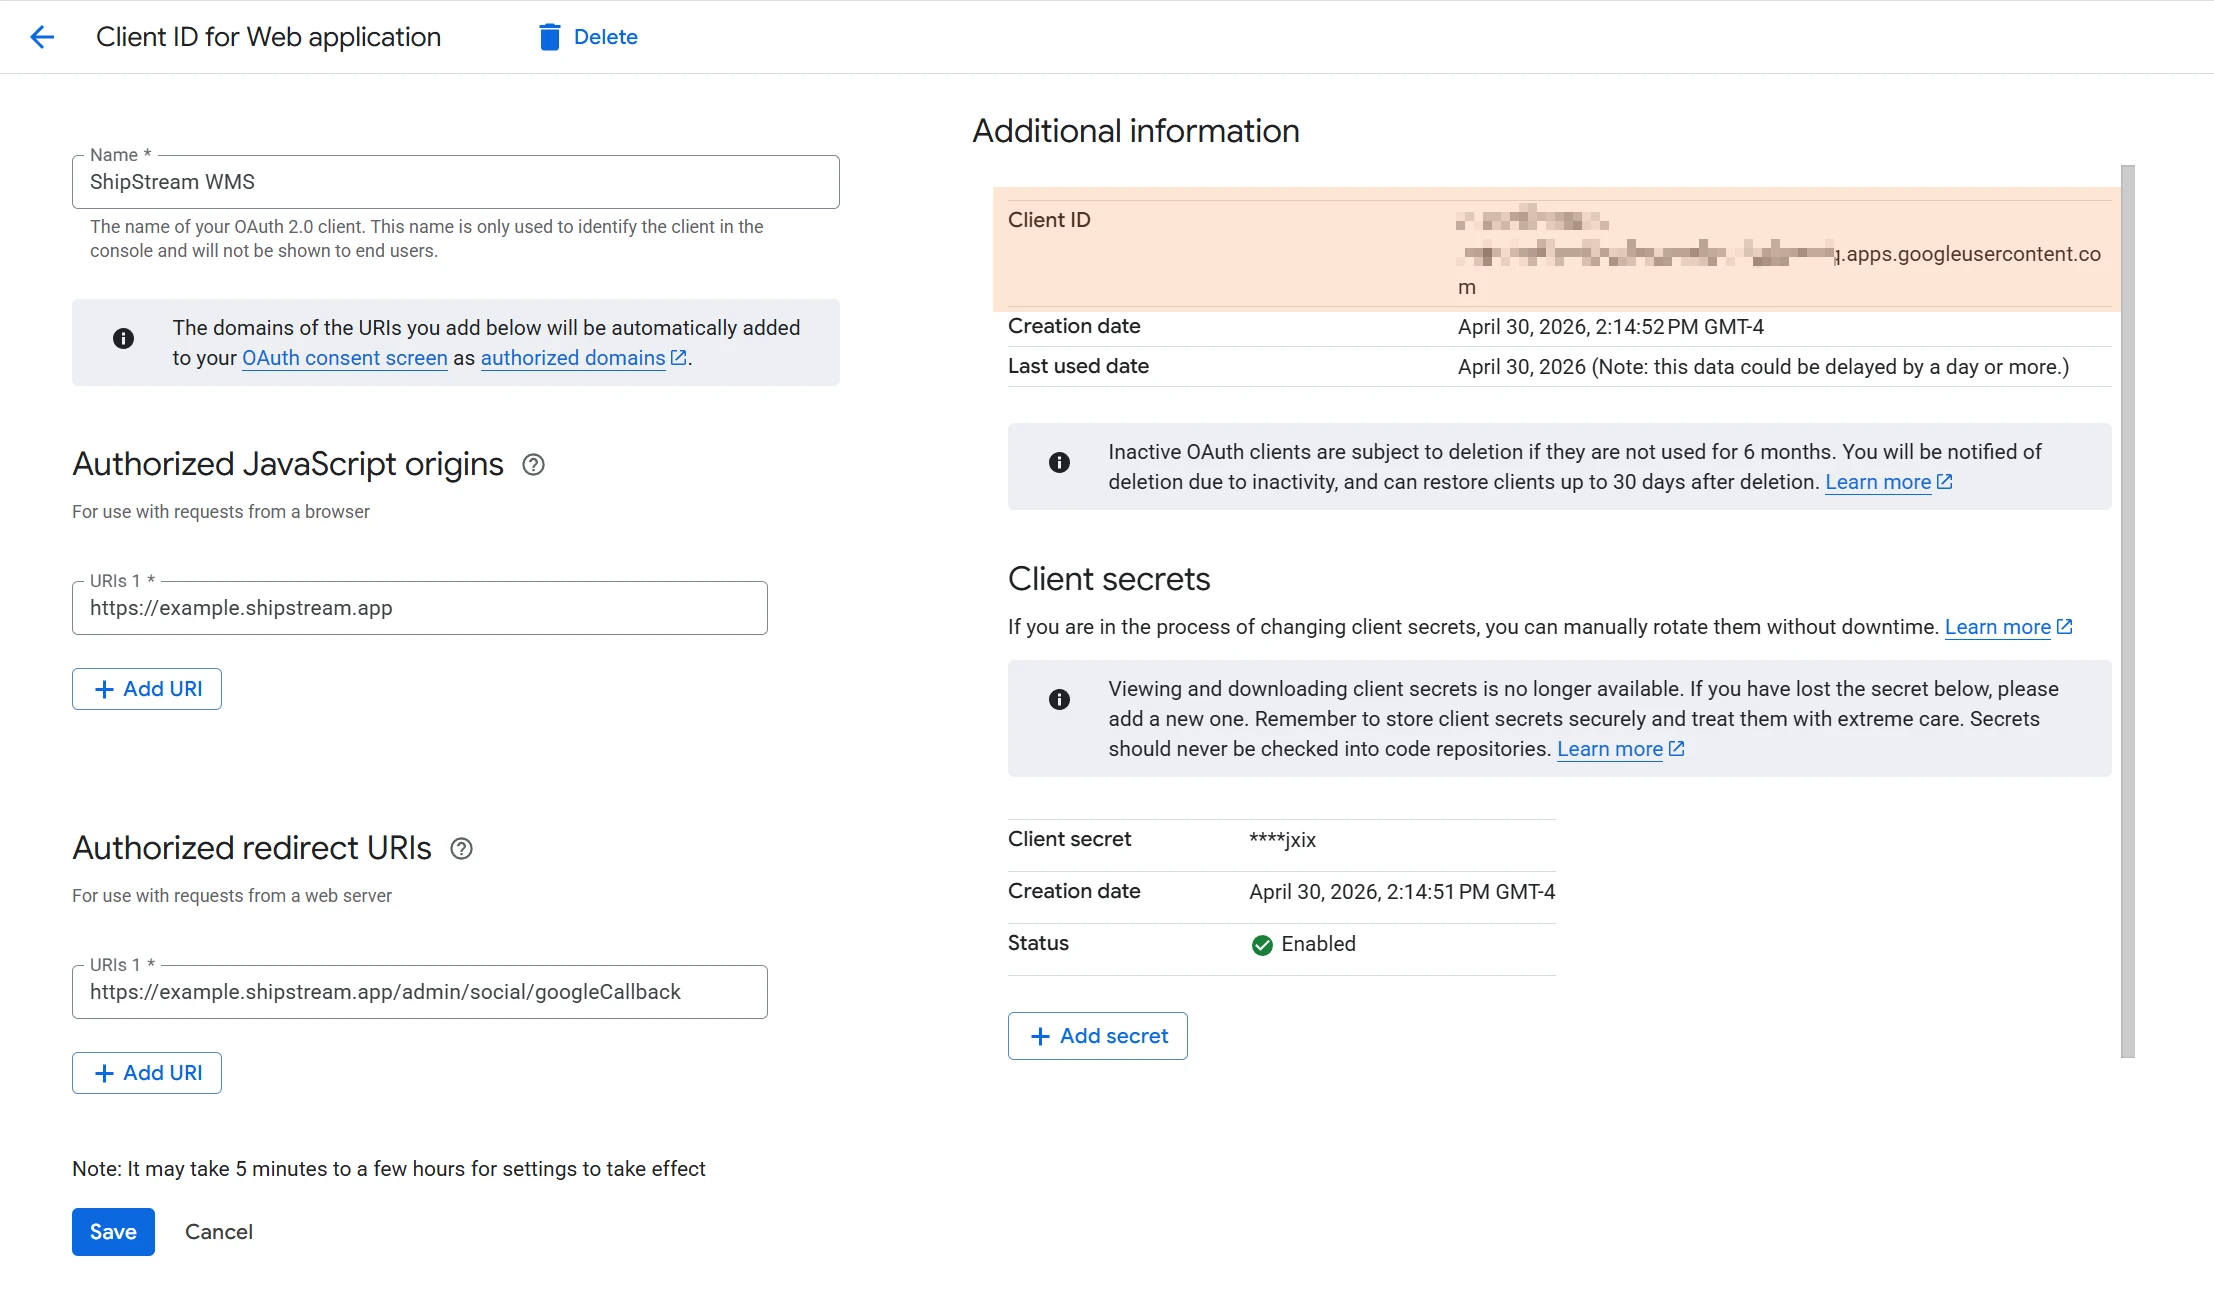Select the Client ID creation date 2:14:52 PM value
Viewport: 2214px width, 1308px height.
(1610, 327)
